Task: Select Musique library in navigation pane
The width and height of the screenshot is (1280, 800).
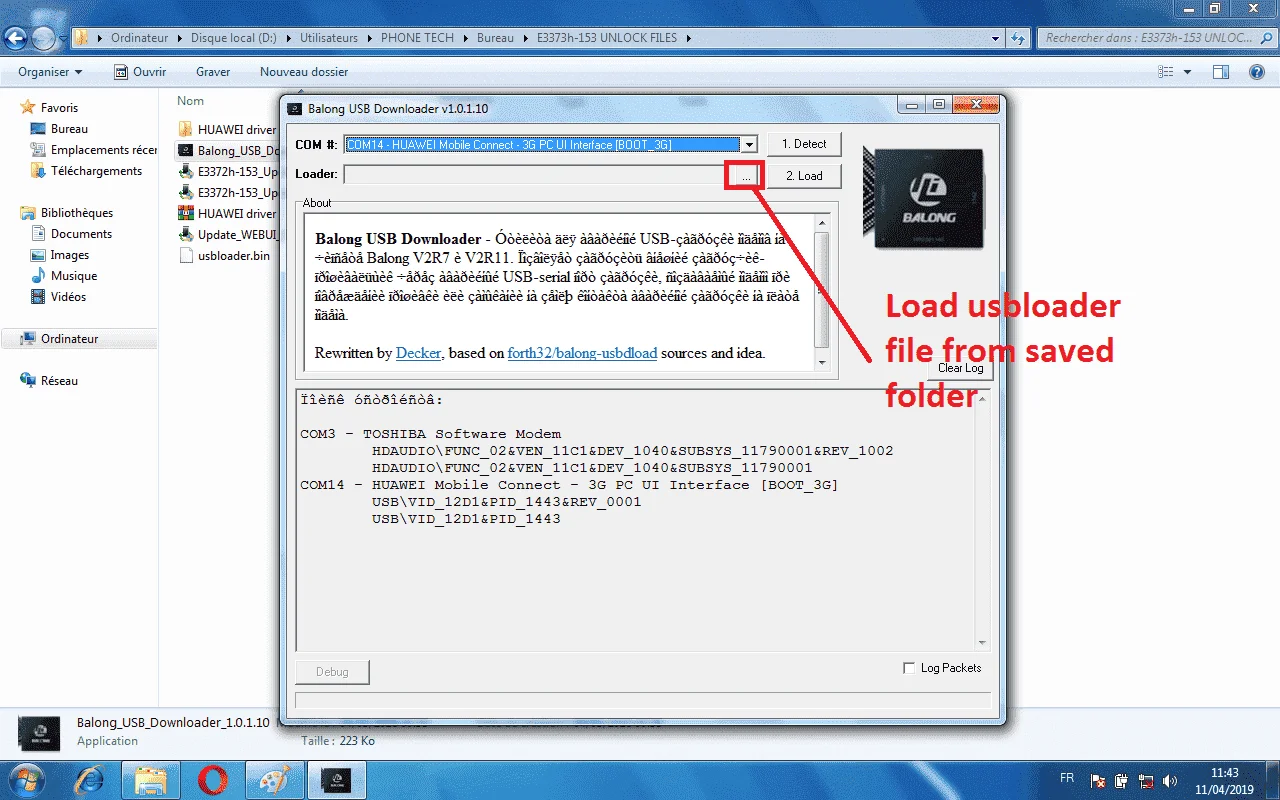Action: (x=74, y=276)
